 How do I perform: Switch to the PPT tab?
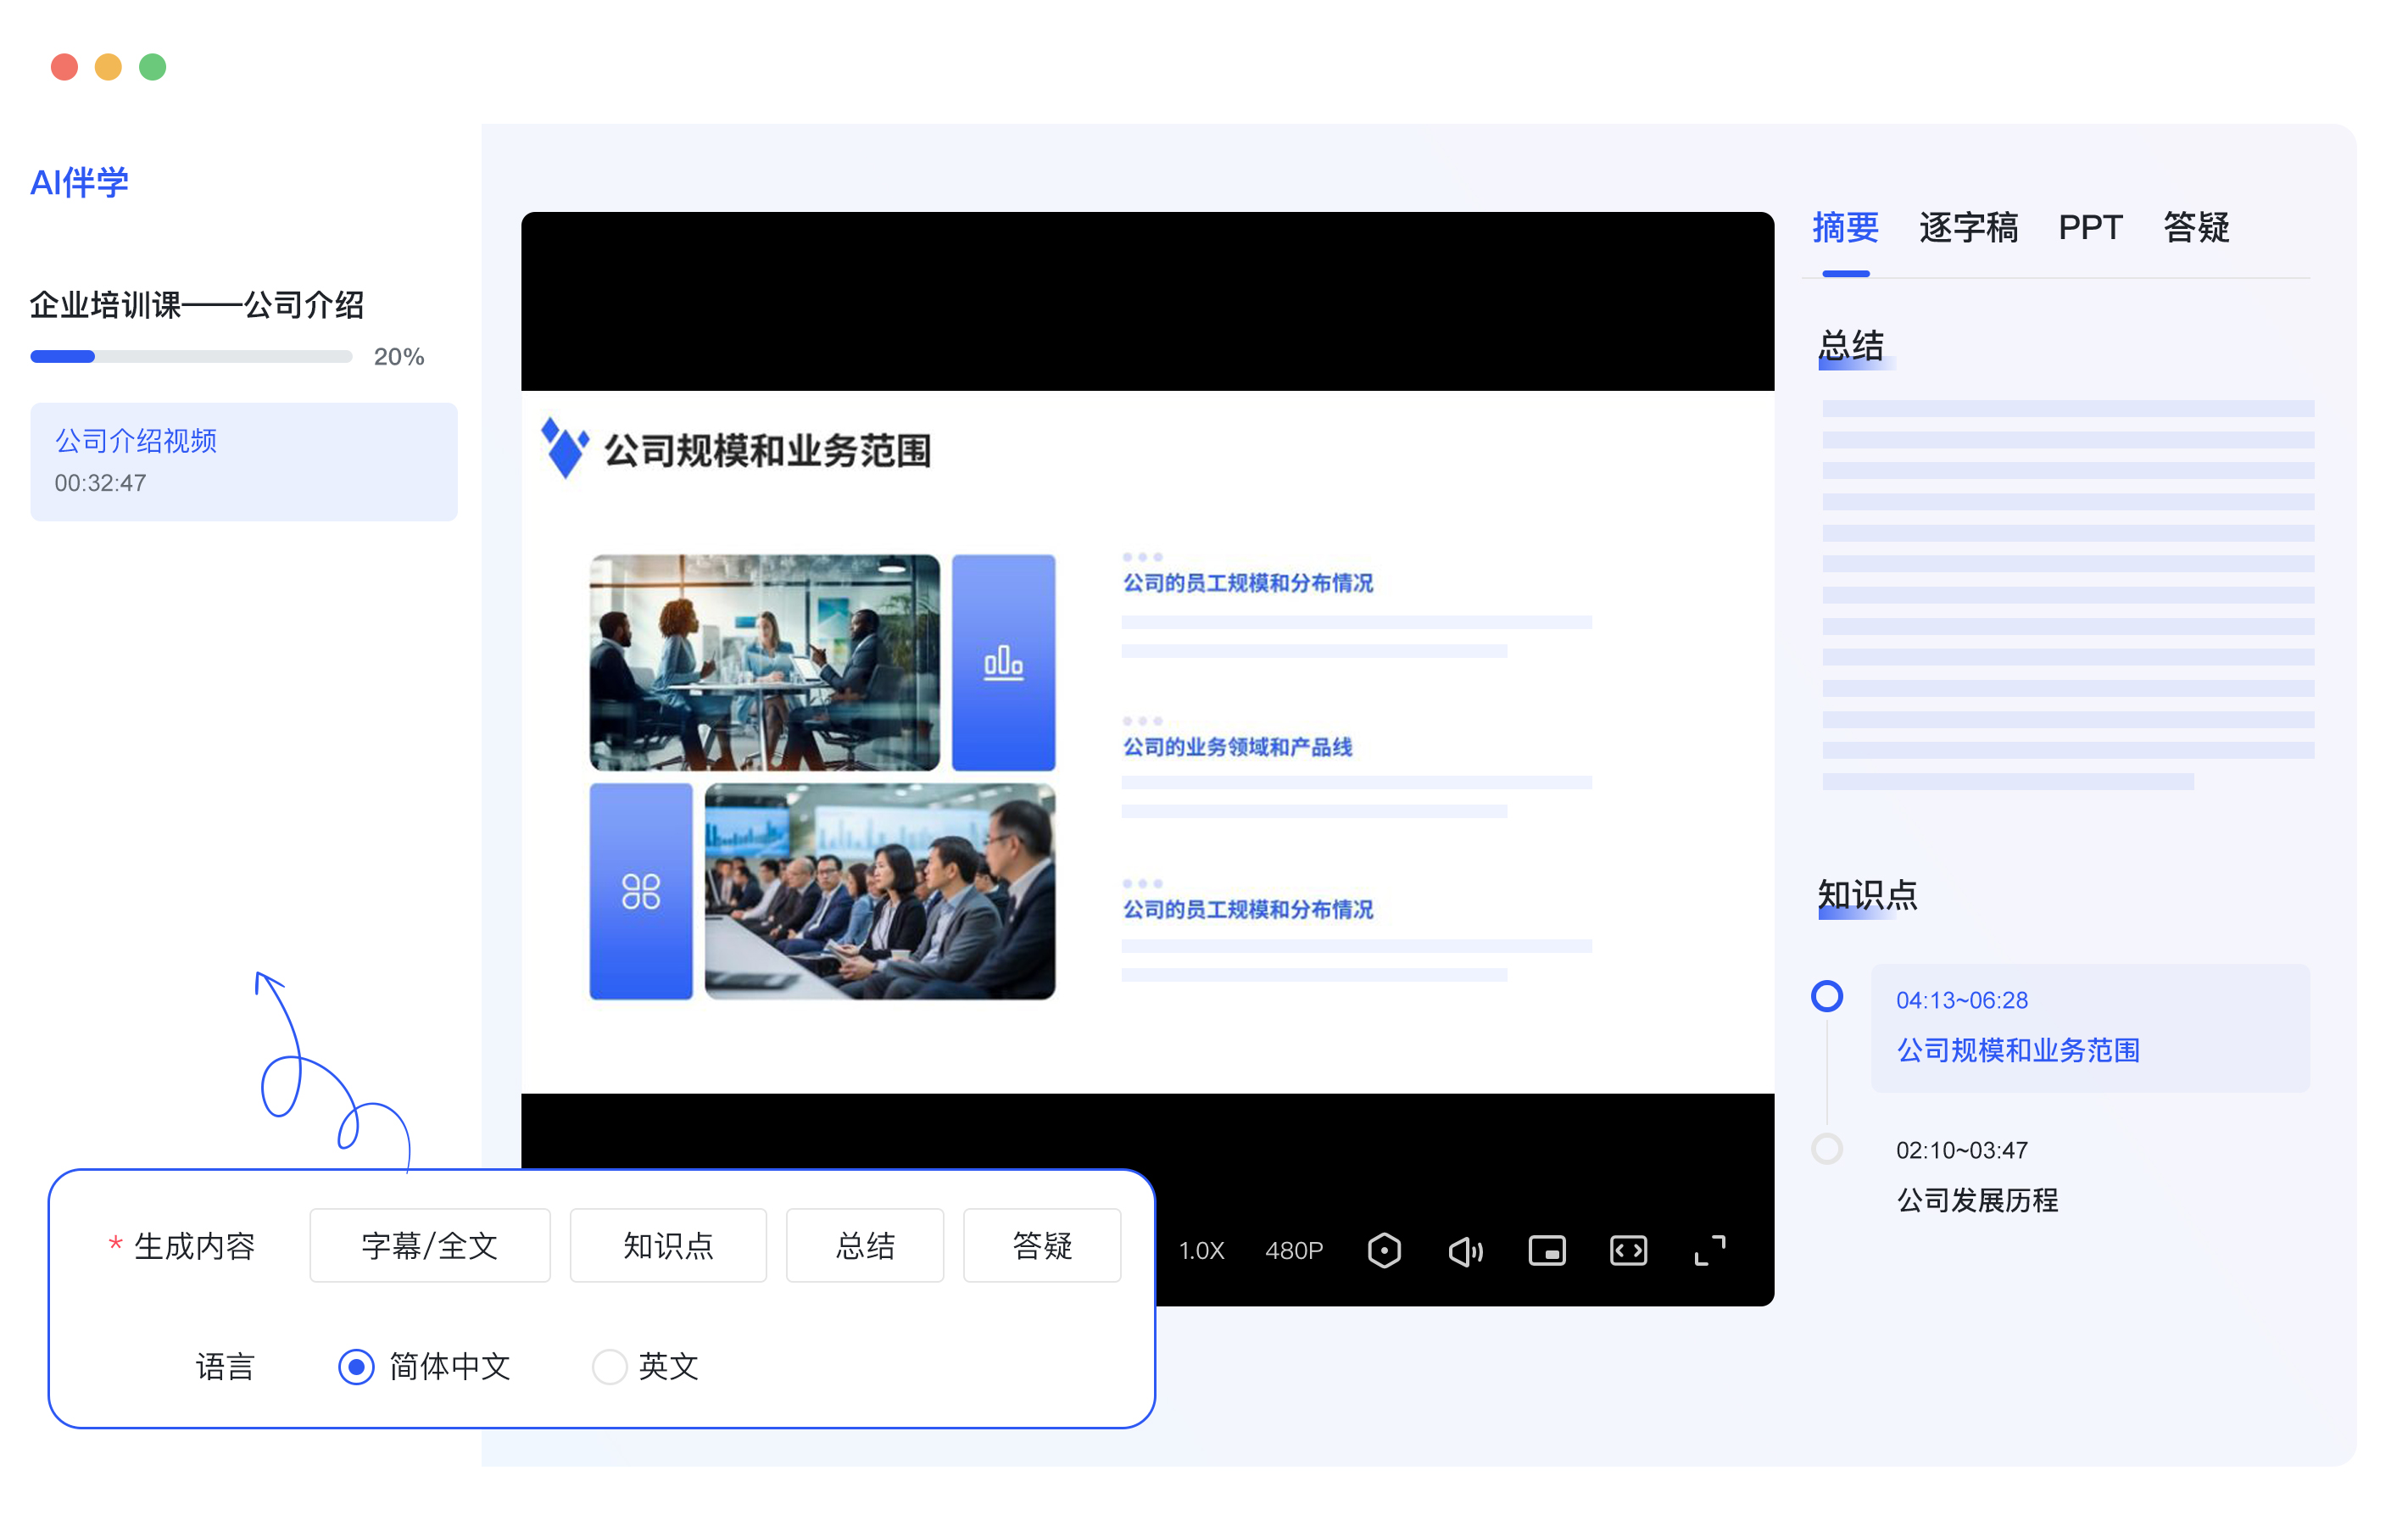2089,228
